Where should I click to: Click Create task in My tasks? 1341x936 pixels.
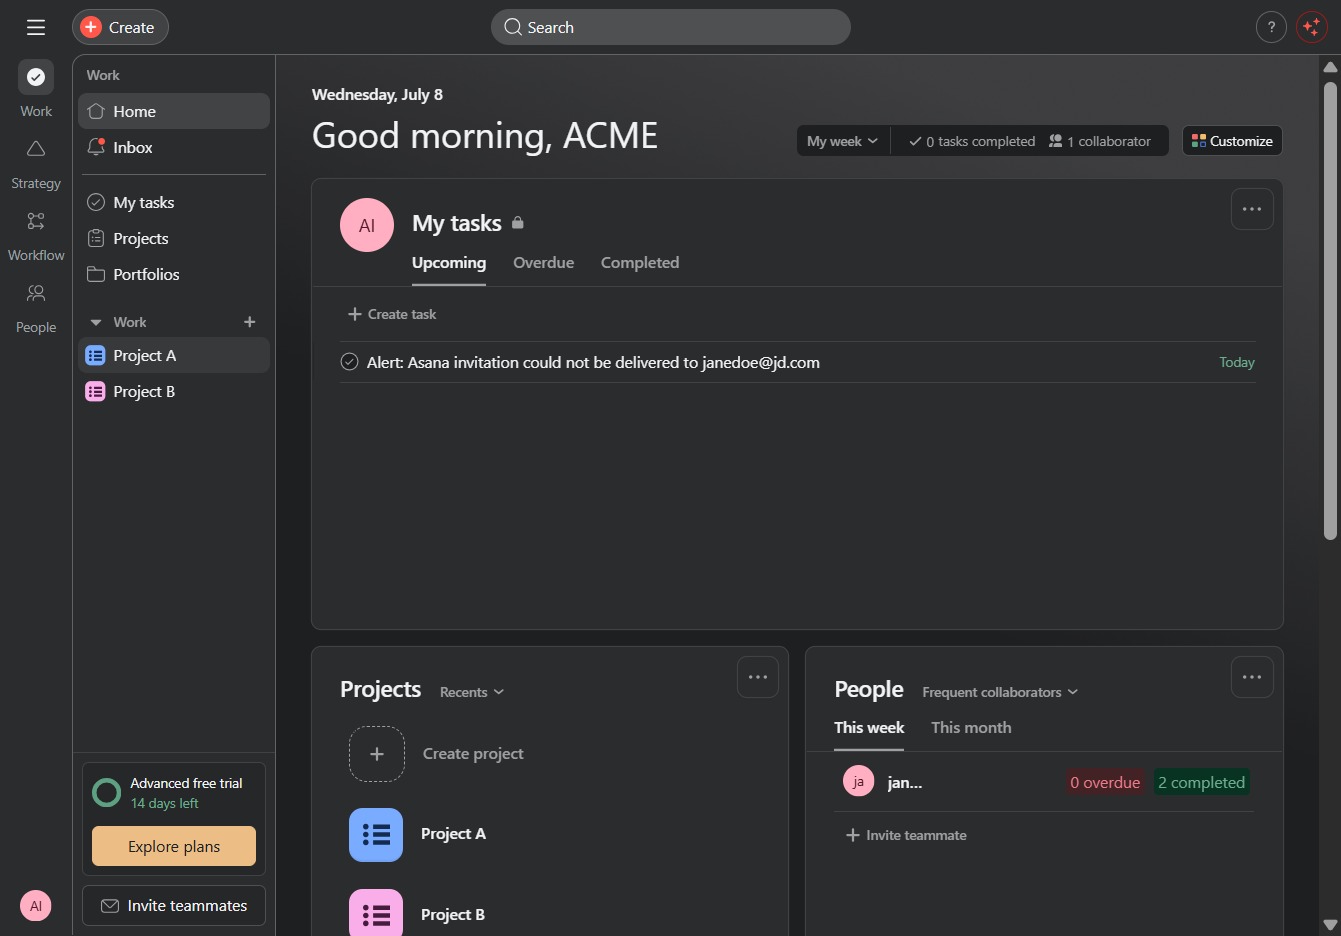tap(392, 314)
